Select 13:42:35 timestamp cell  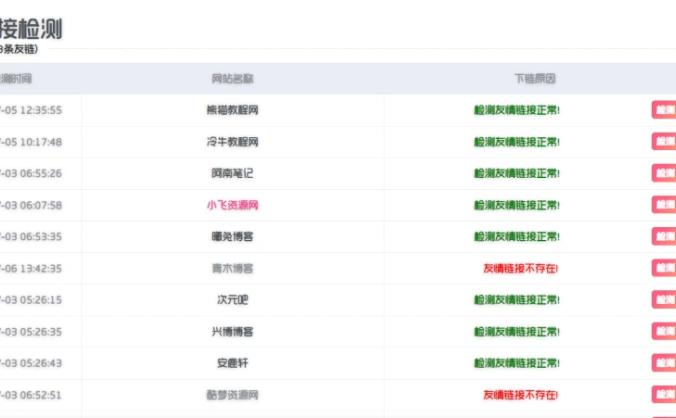point(31,268)
